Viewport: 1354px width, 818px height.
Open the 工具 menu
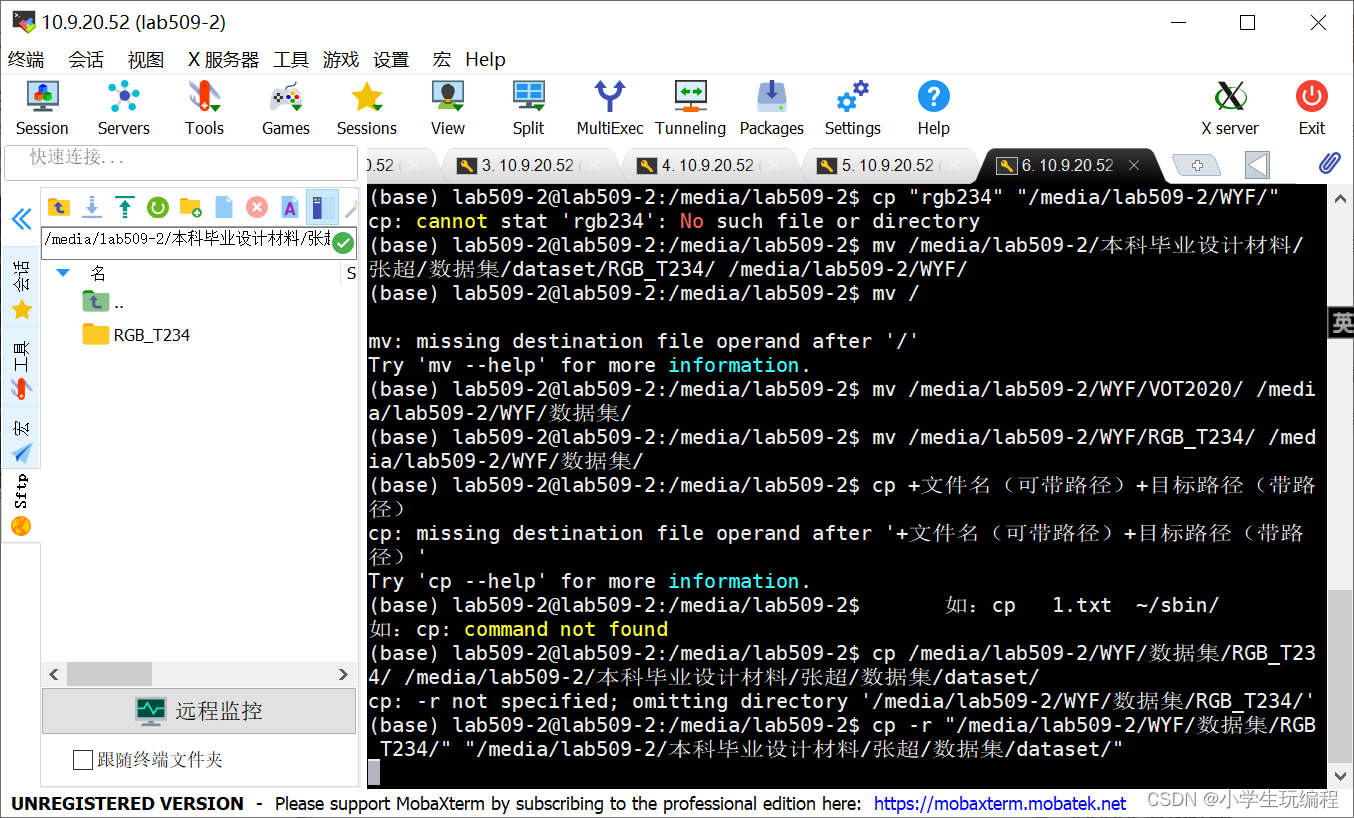[291, 59]
